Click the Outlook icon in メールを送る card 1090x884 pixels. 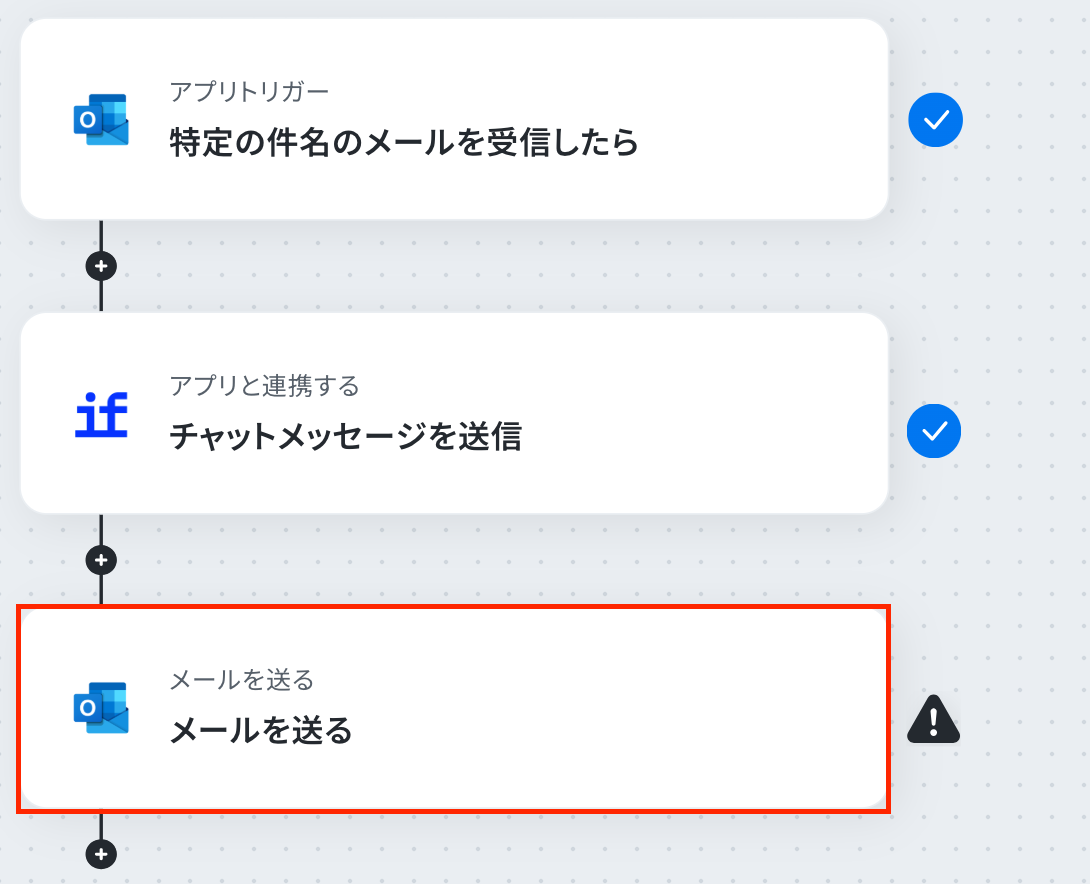coord(101,708)
